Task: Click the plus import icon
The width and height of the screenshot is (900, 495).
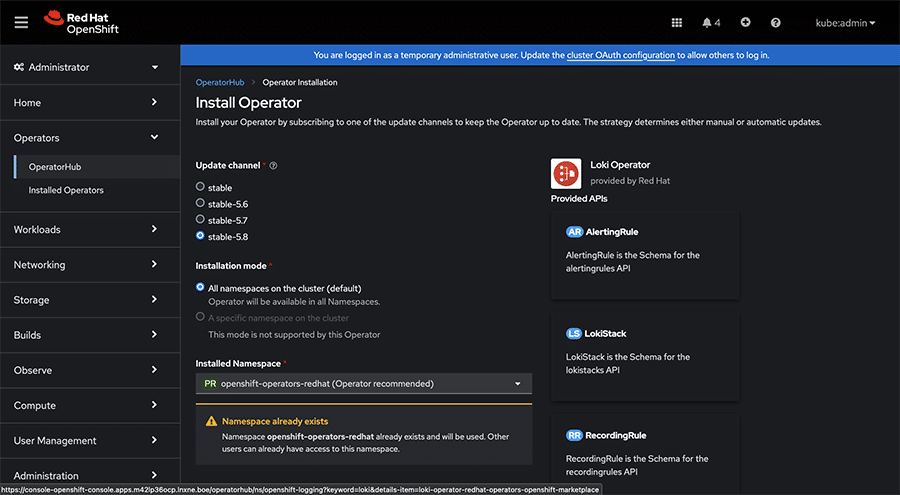Action: 745,23
